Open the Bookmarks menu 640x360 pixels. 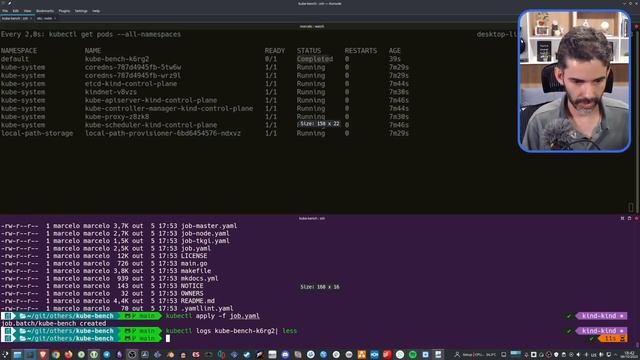coord(45,11)
